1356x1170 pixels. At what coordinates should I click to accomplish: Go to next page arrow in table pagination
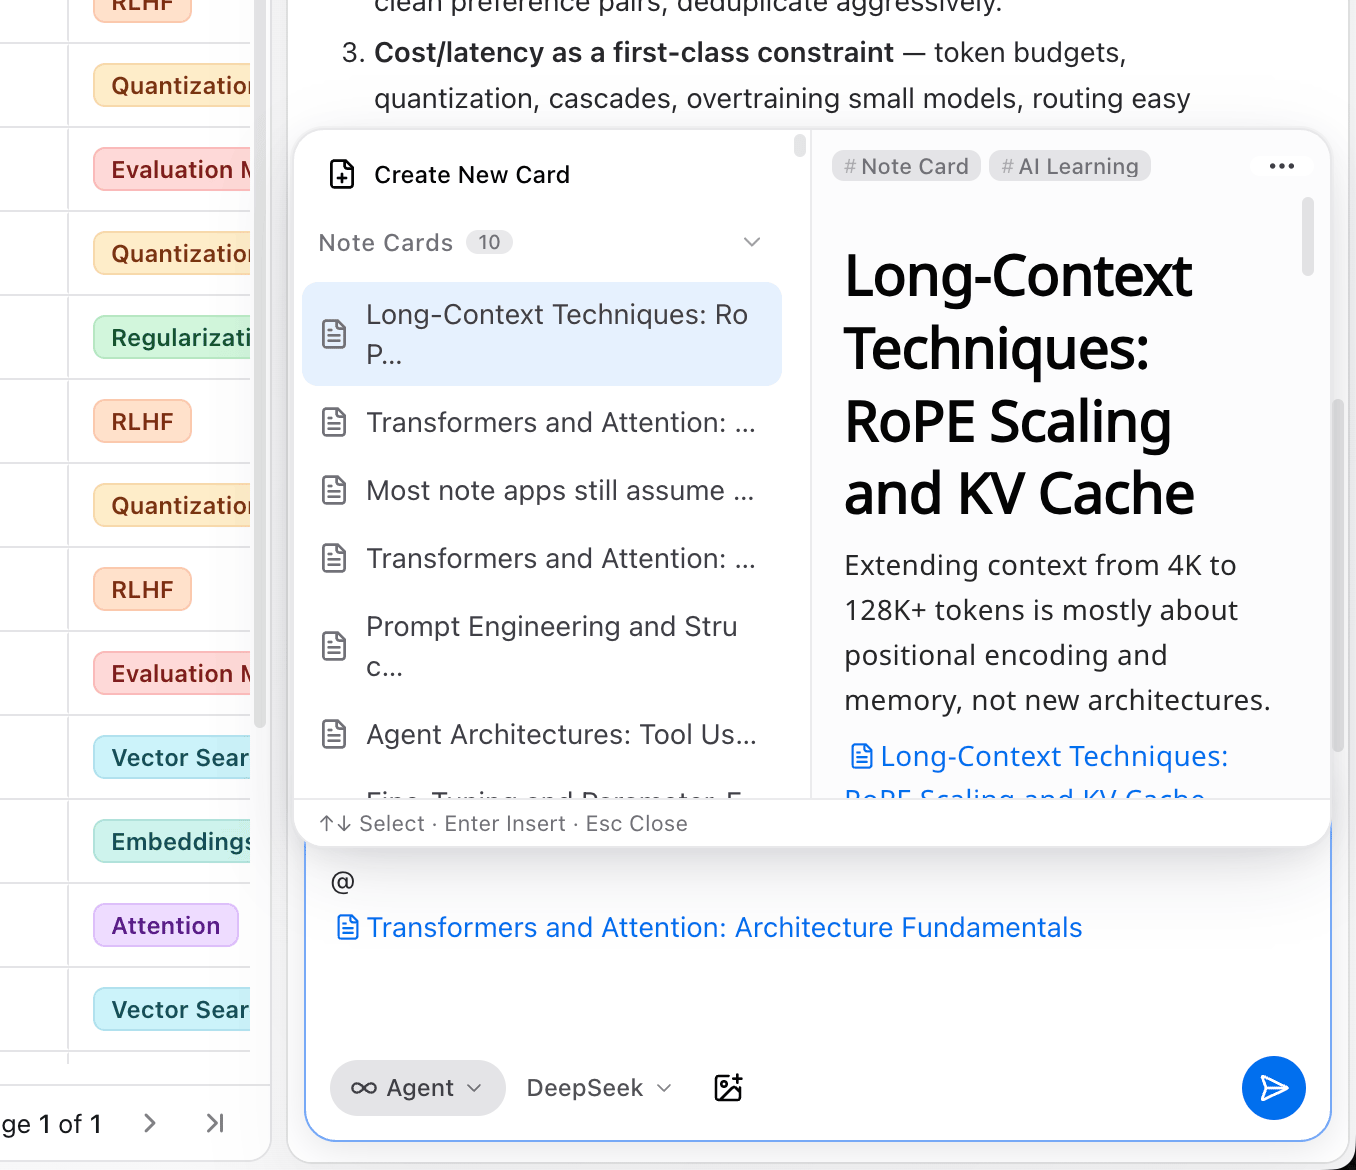149,1123
